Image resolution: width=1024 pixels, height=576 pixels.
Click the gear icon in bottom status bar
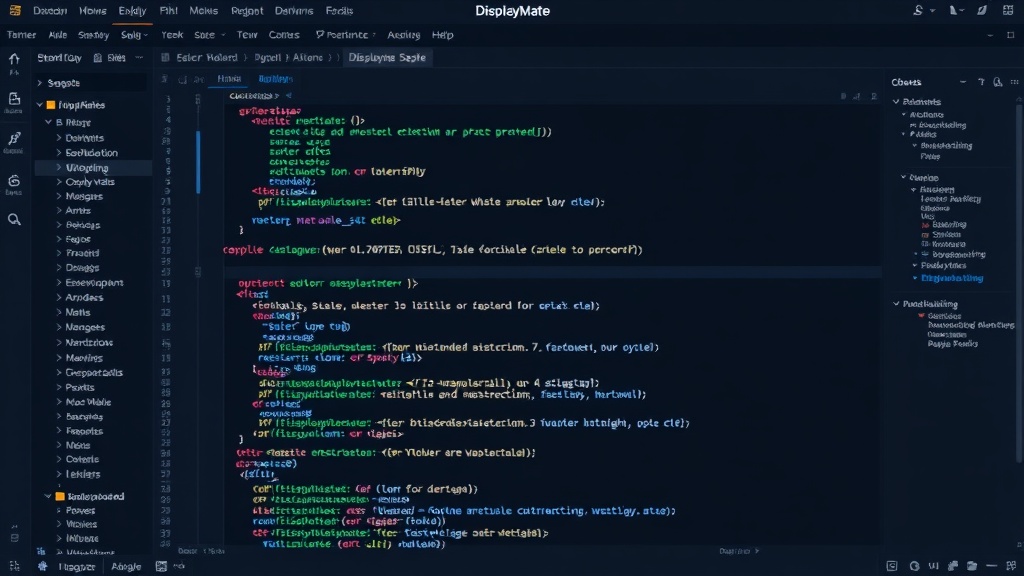pyautogui.click(x=42, y=566)
